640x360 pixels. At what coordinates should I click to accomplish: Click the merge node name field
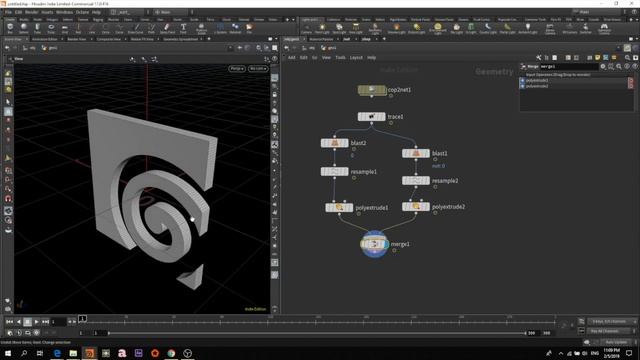pyautogui.click(x=569, y=67)
